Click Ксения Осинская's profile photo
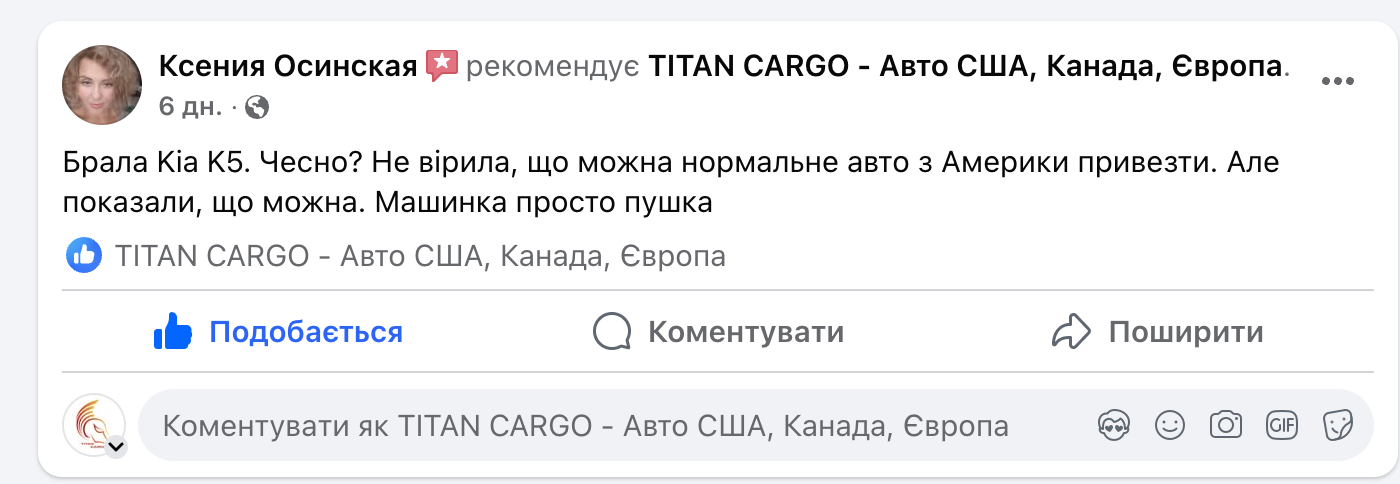 click(102, 84)
